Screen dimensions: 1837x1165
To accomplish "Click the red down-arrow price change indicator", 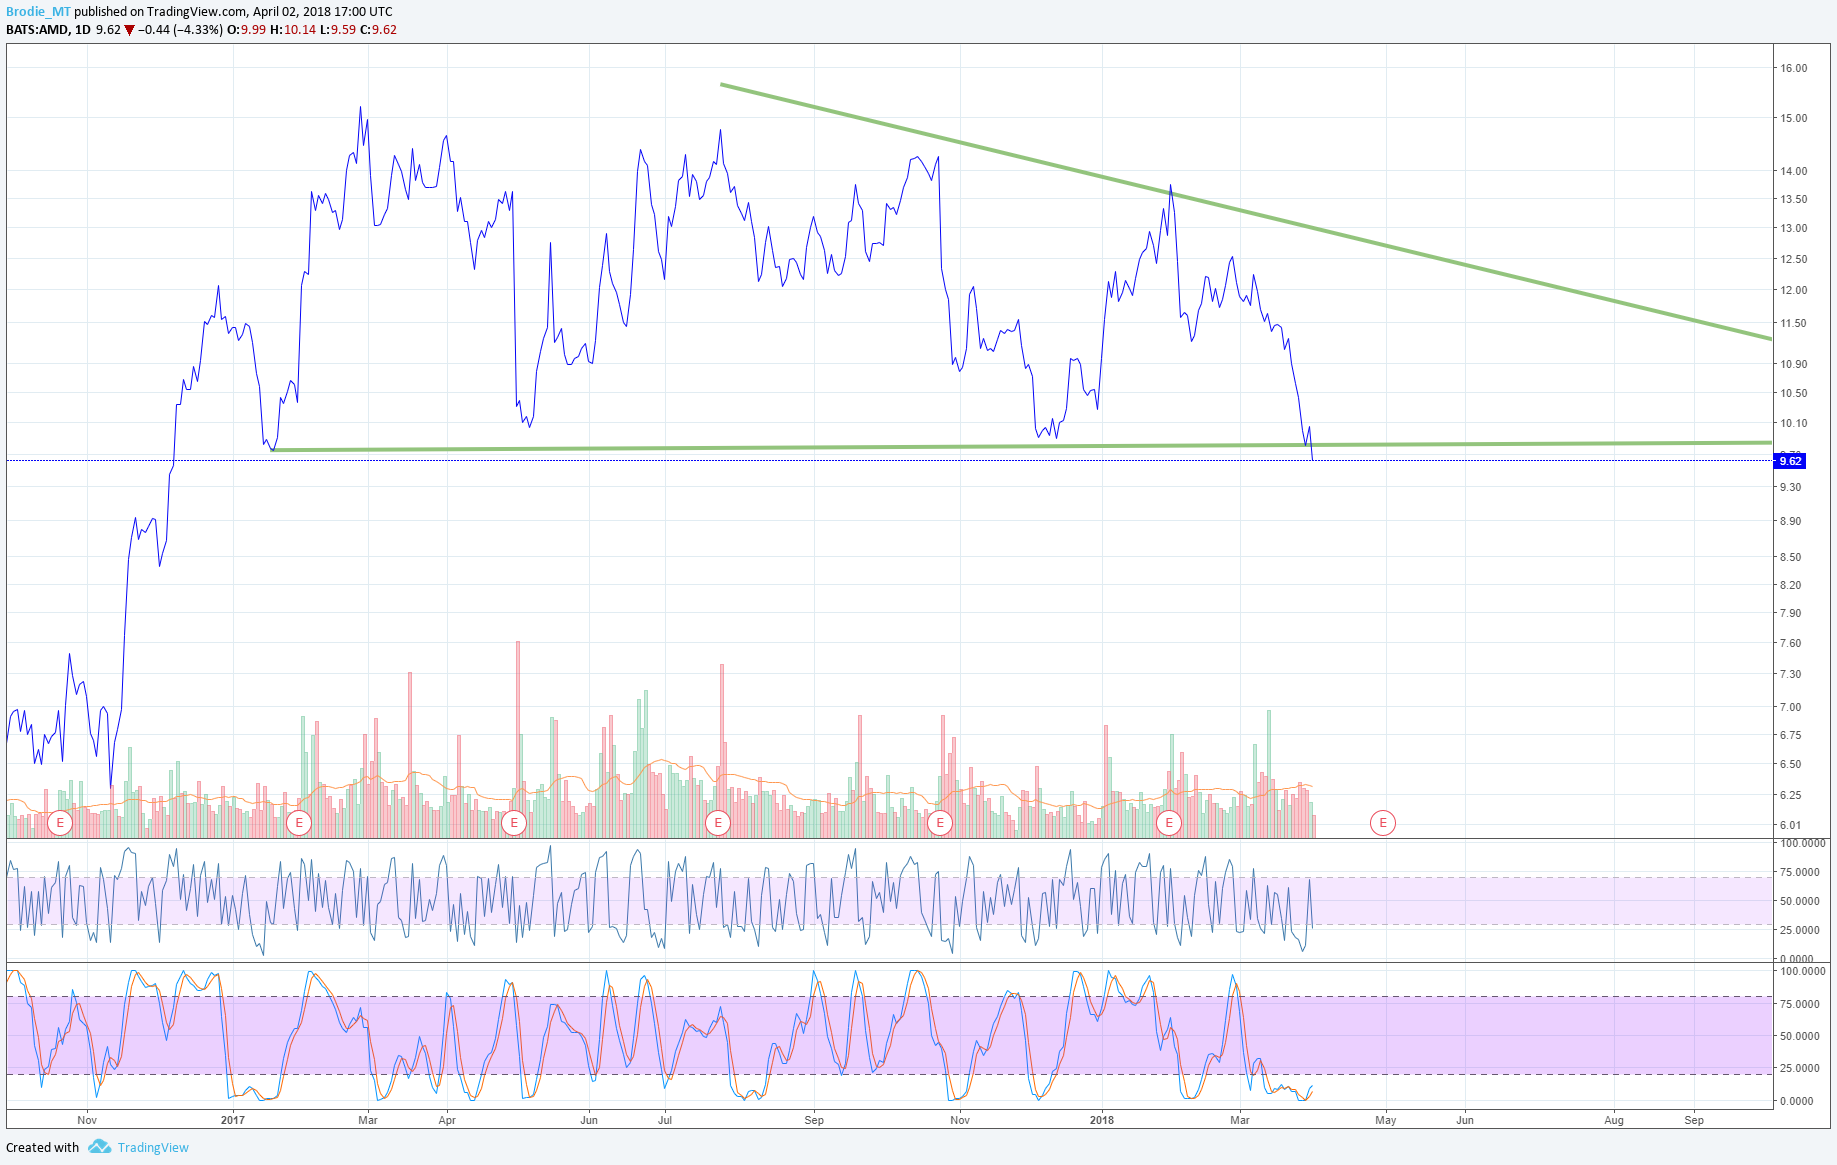I will point(129,30).
